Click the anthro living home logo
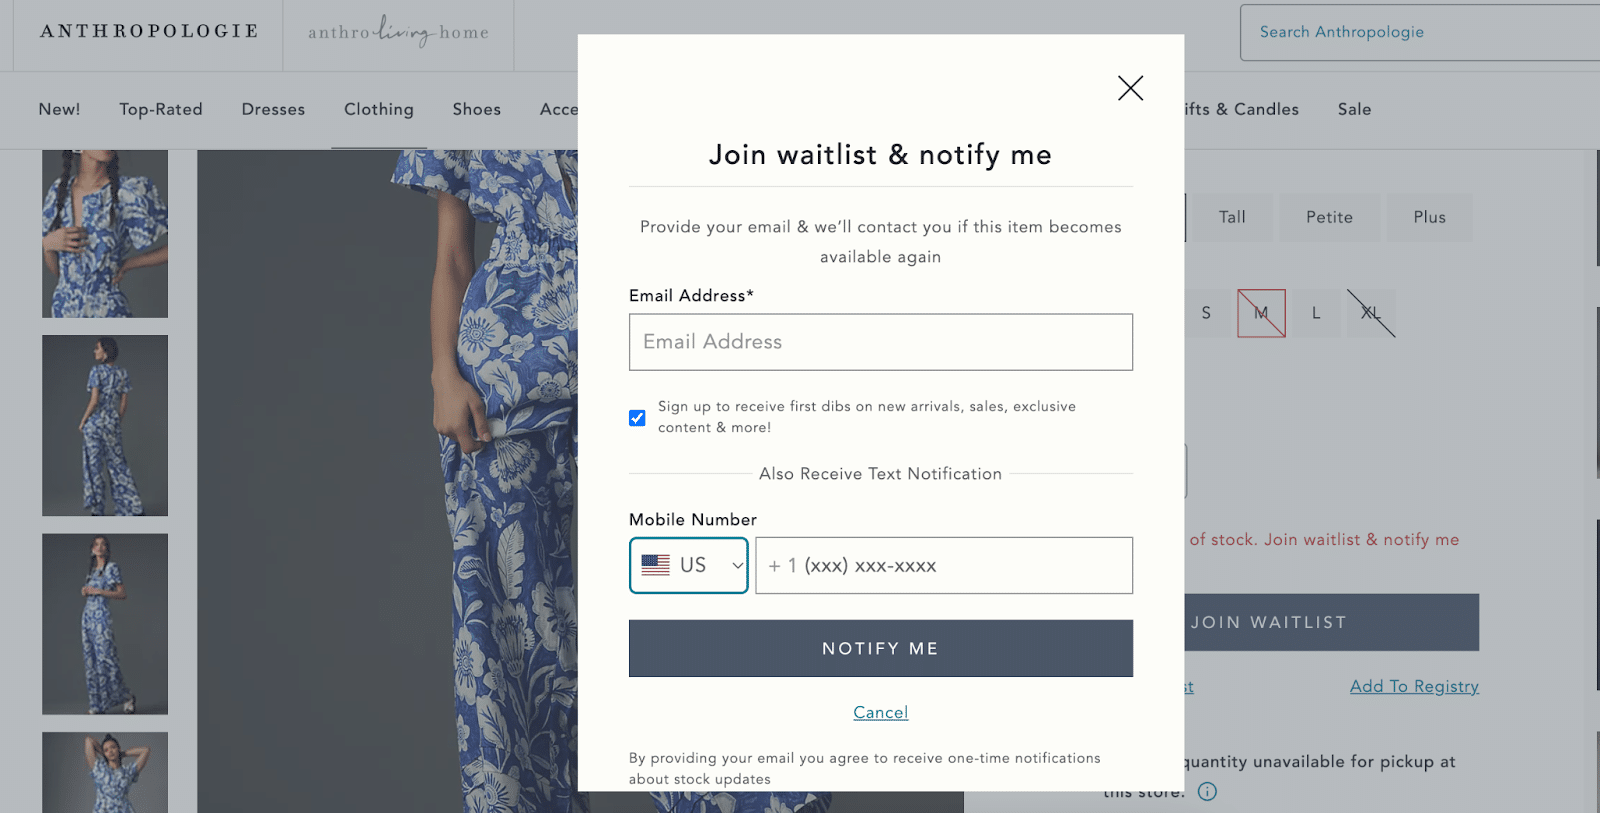This screenshot has width=1600, height=813. (397, 33)
